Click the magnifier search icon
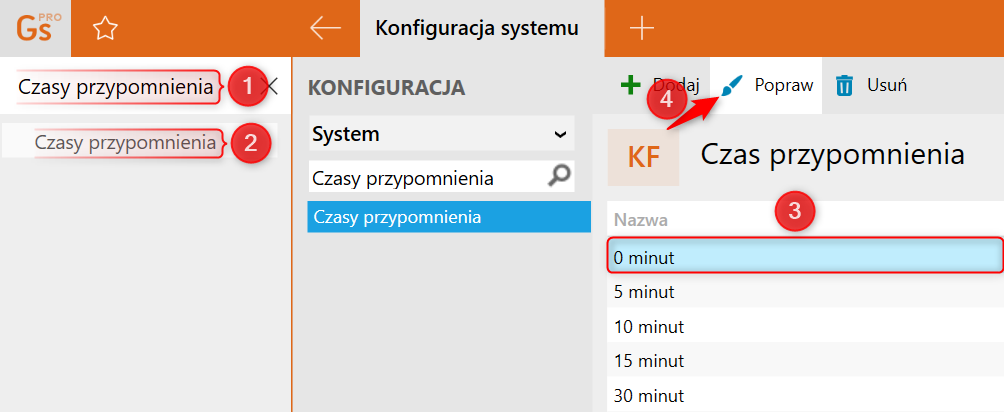The width and height of the screenshot is (1004, 412). click(x=561, y=177)
